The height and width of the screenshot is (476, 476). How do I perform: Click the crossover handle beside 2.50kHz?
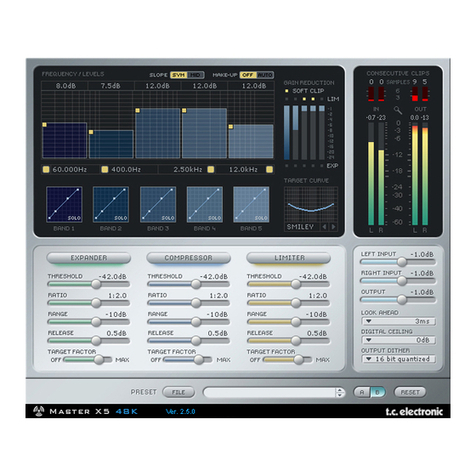point(211,169)
